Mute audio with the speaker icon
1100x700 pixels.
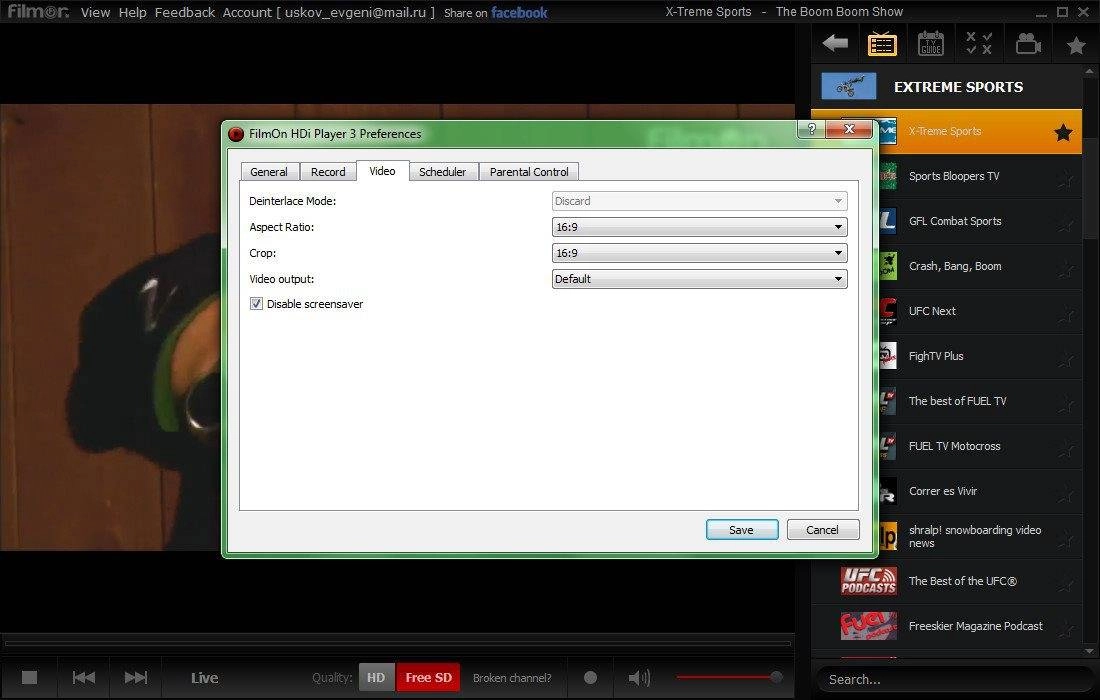tap(639, 678)
